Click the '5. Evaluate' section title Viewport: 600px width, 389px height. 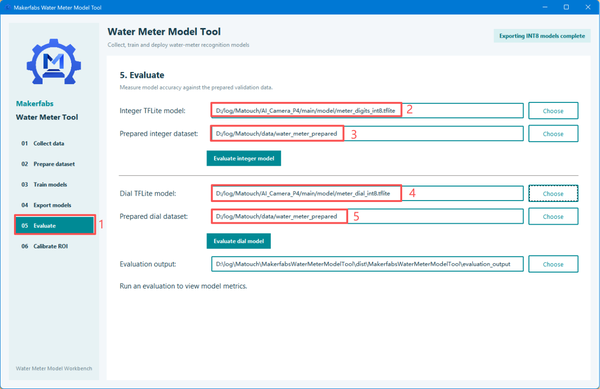pyautogui.click(x=142, y=75)
